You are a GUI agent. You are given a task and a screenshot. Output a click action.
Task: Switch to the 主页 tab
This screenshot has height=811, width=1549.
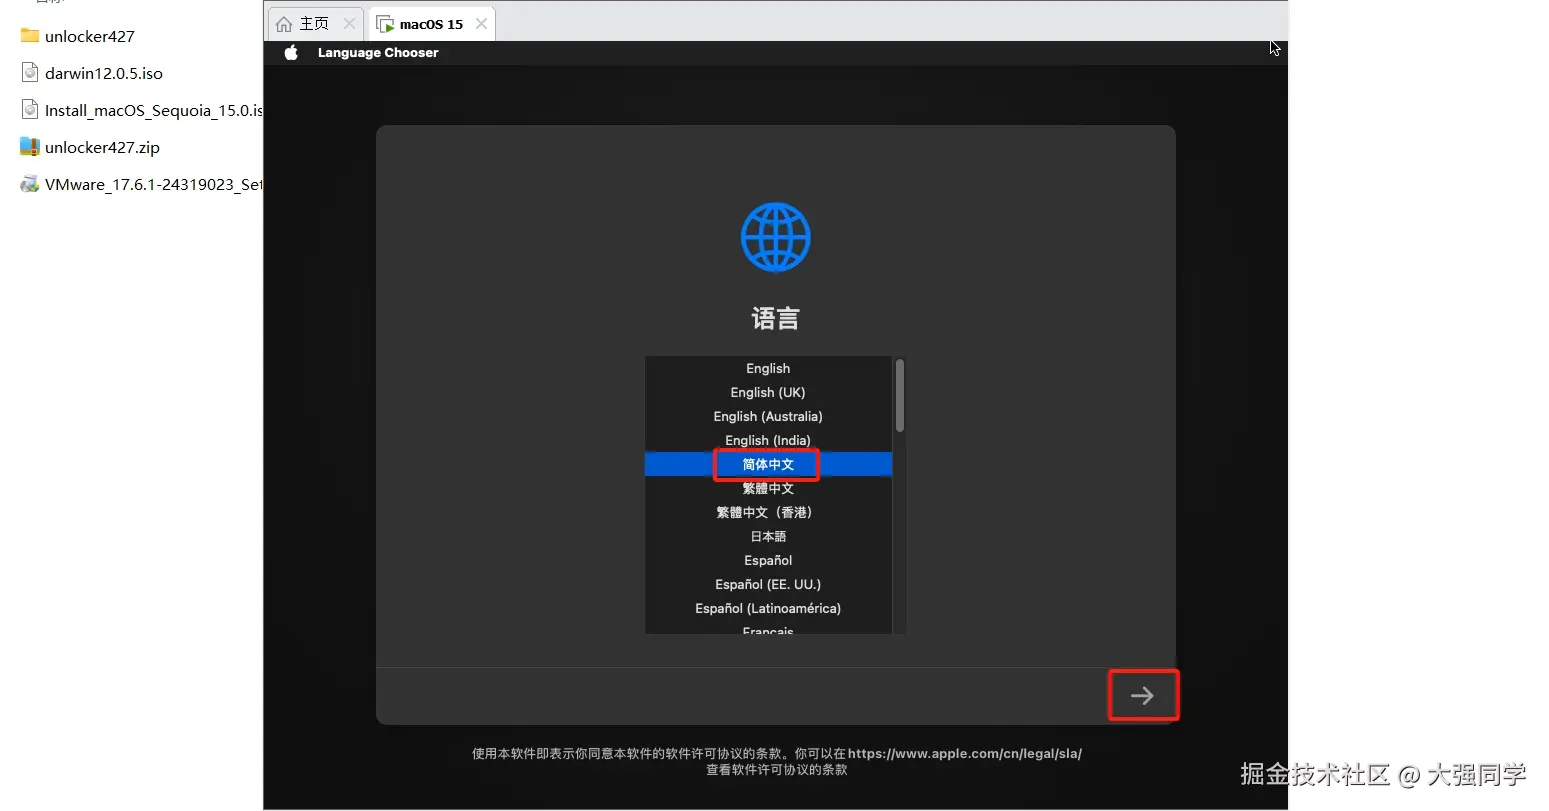pos(315,24)
